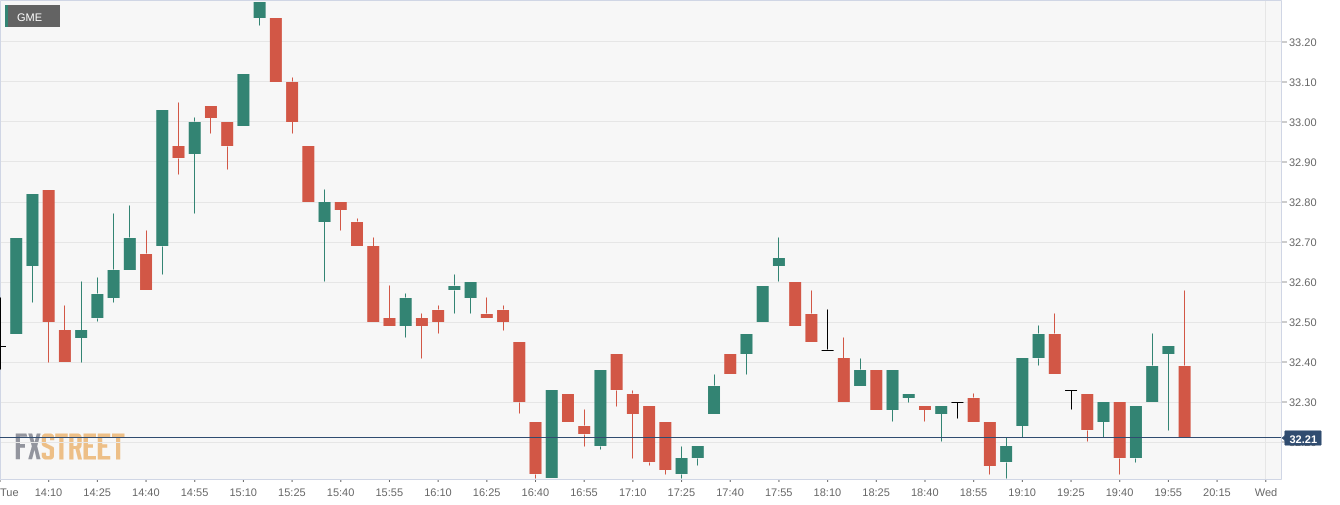The width and height of the screenshot is (1340, 505).
Task: Click the 32.50 price axis label
Action: pyautogui.click(x=1301, y=322)
